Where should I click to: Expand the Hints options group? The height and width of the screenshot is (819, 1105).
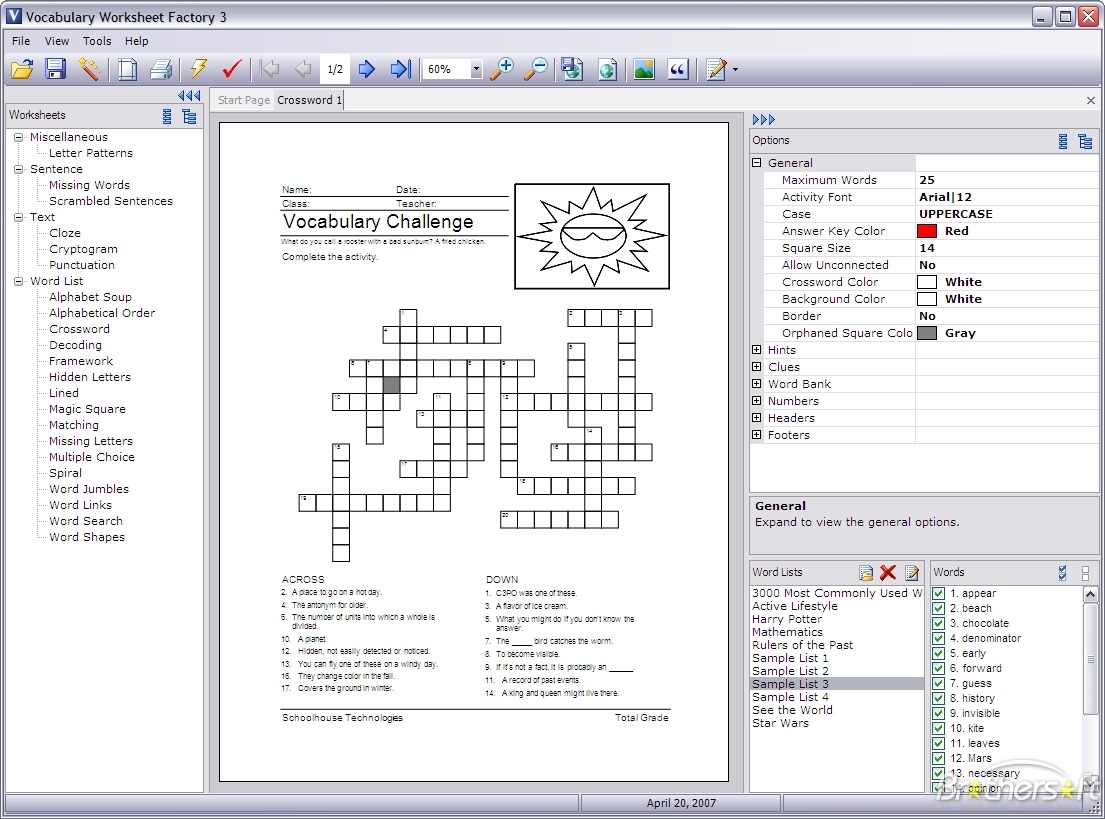click(x=757, y=350)
